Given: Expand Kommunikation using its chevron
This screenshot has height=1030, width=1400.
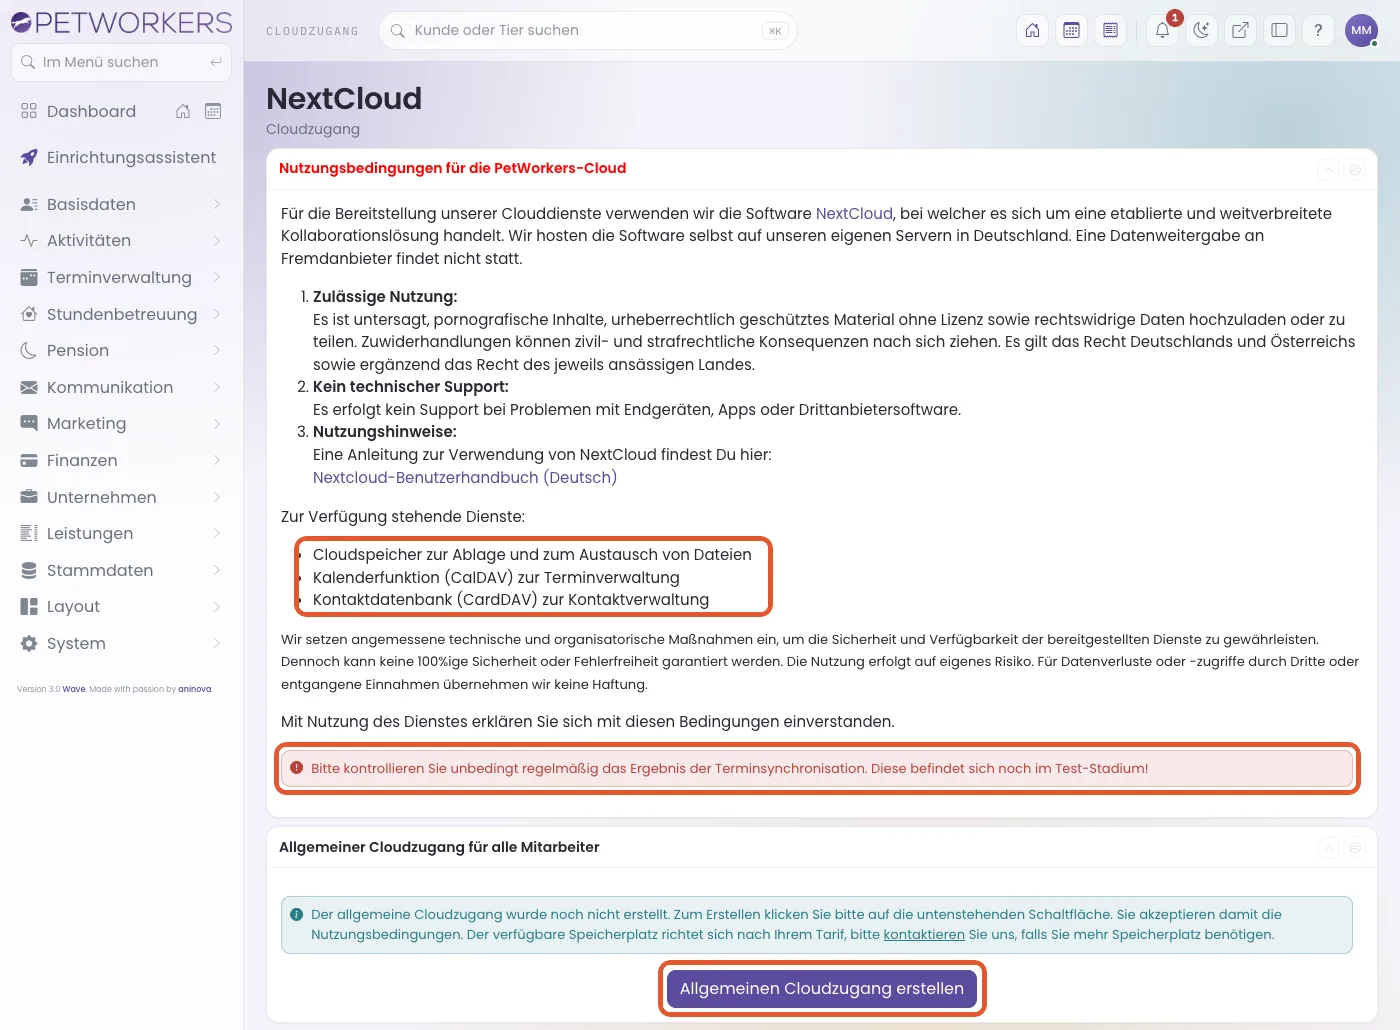Looking at the screenshot, I should click(217, 387).
